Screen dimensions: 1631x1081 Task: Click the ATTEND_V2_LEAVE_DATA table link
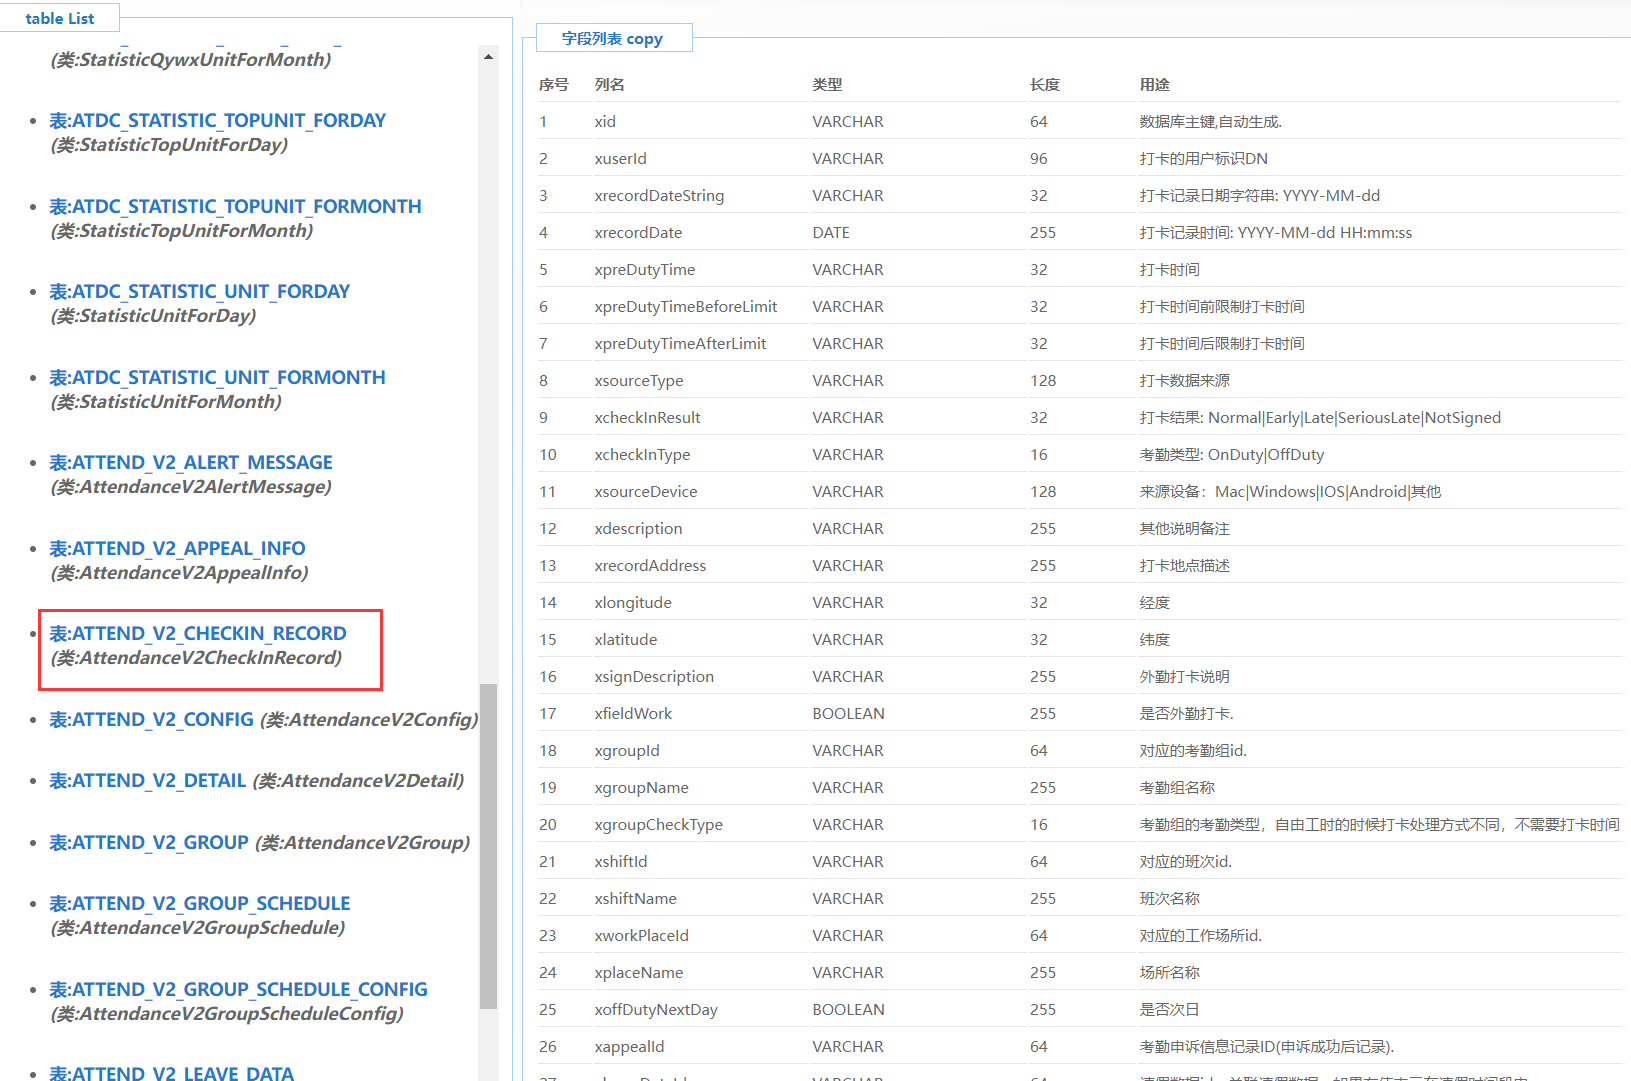coord(171,1073)
